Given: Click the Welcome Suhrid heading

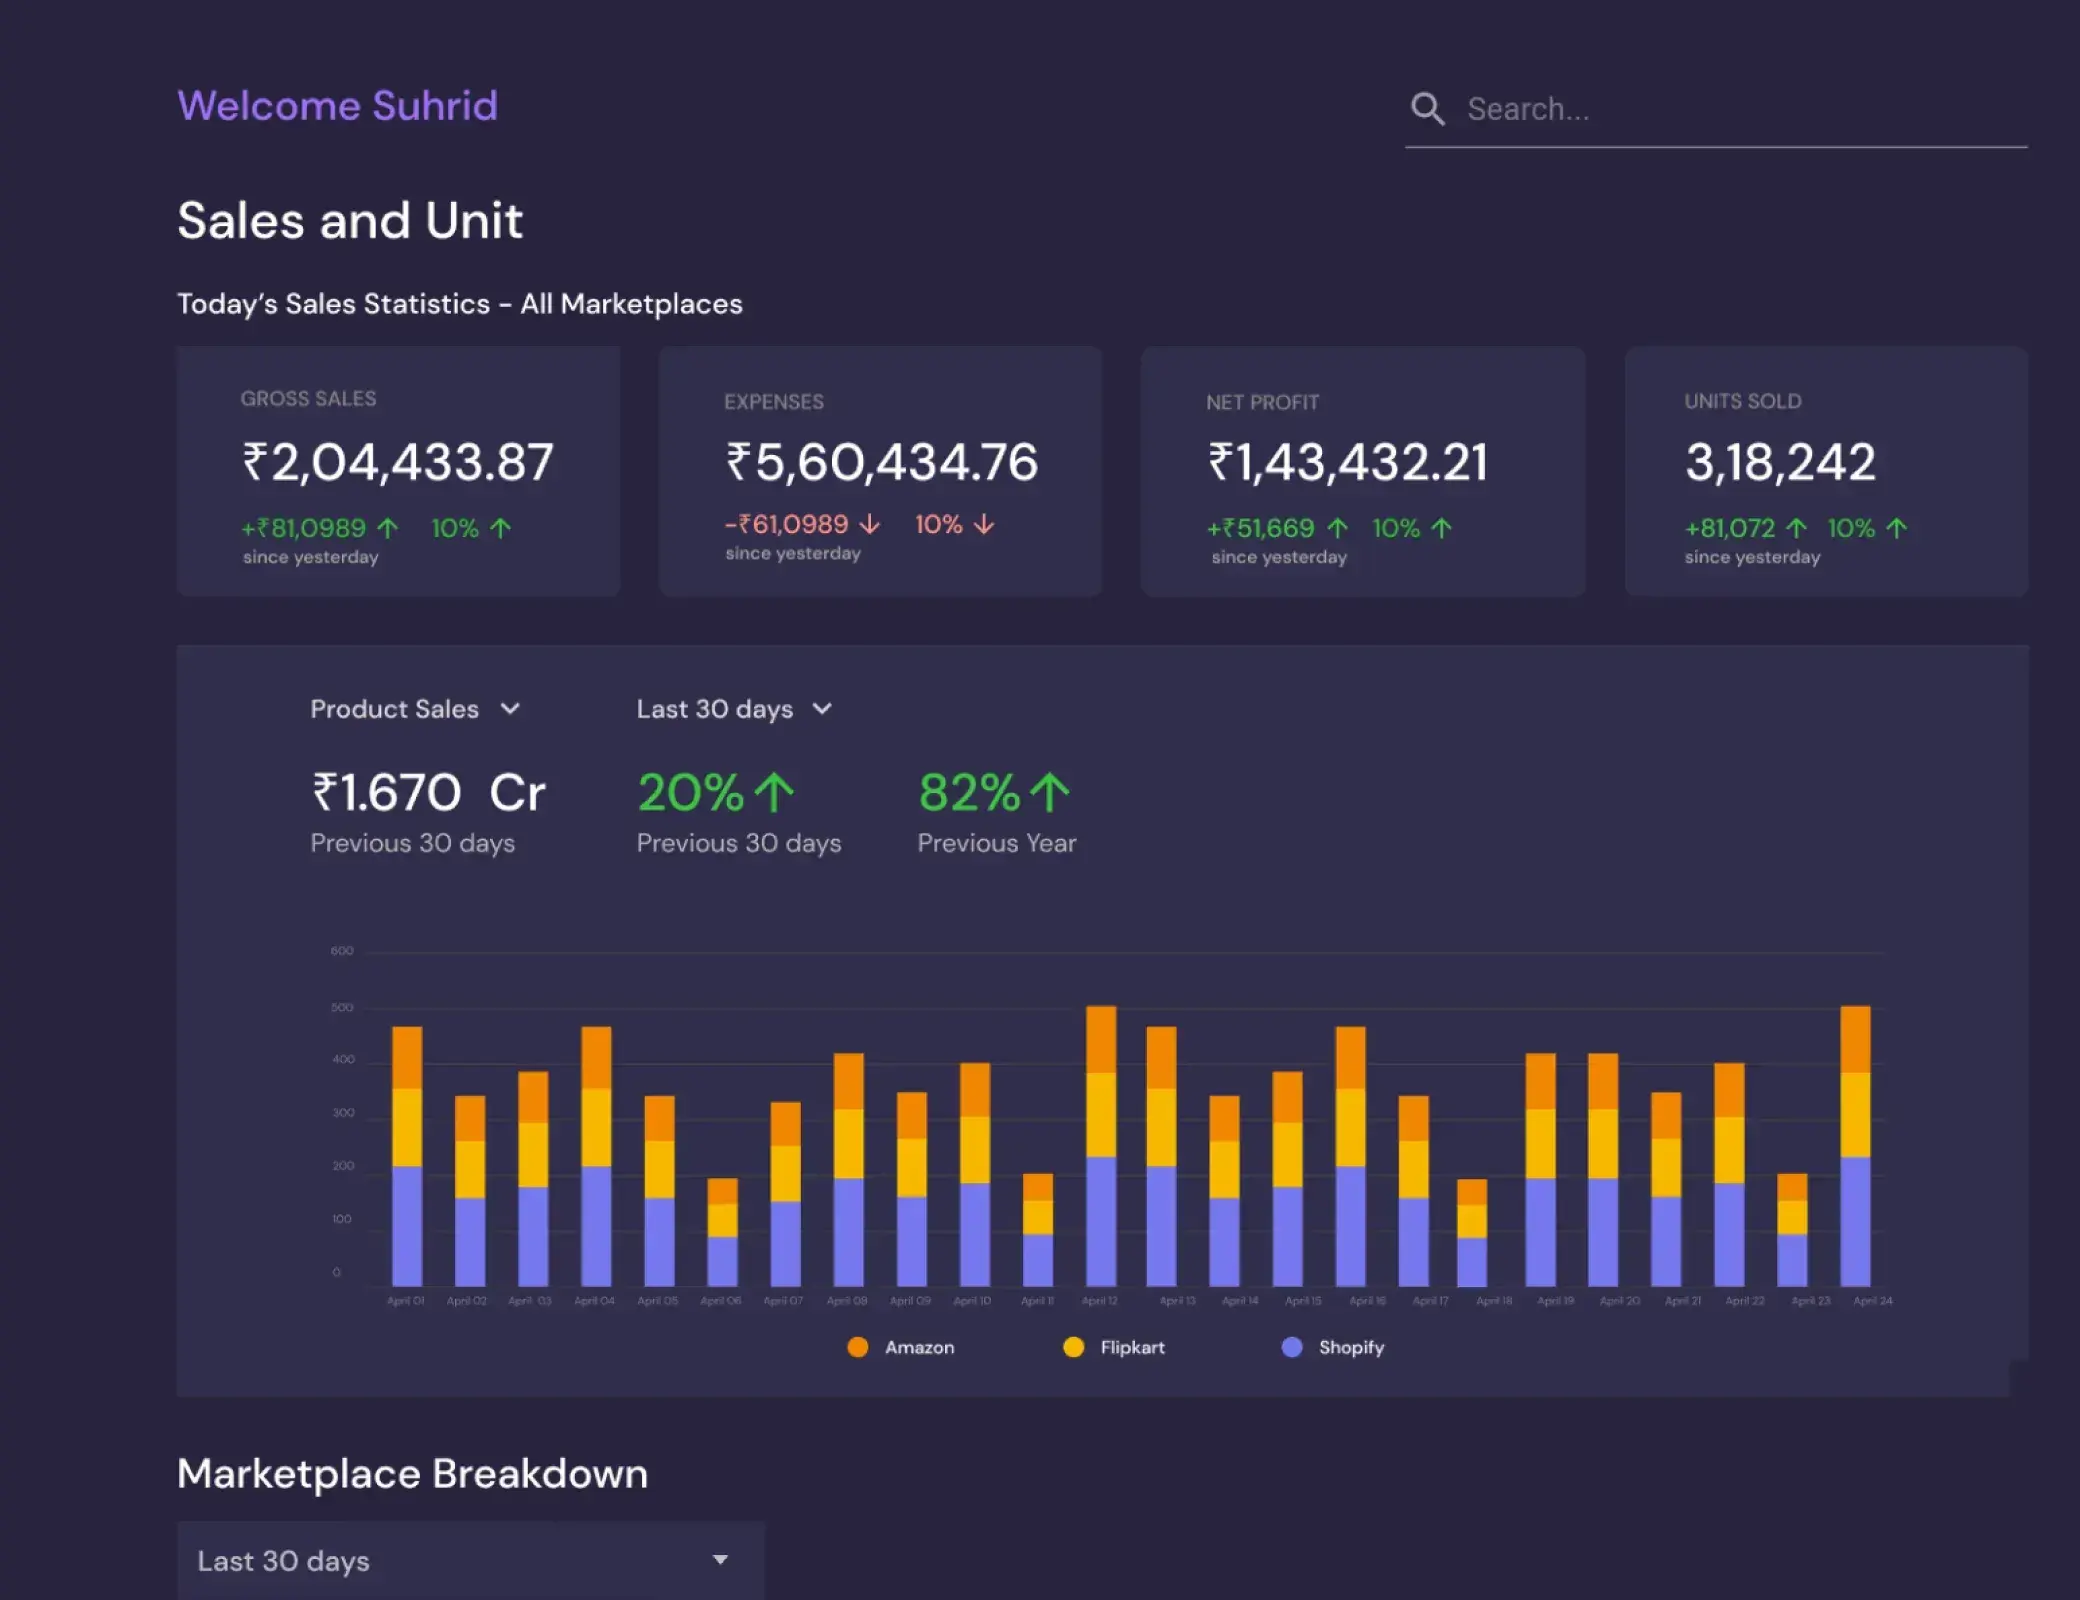Looking at the screenshot, I should 337,106.
